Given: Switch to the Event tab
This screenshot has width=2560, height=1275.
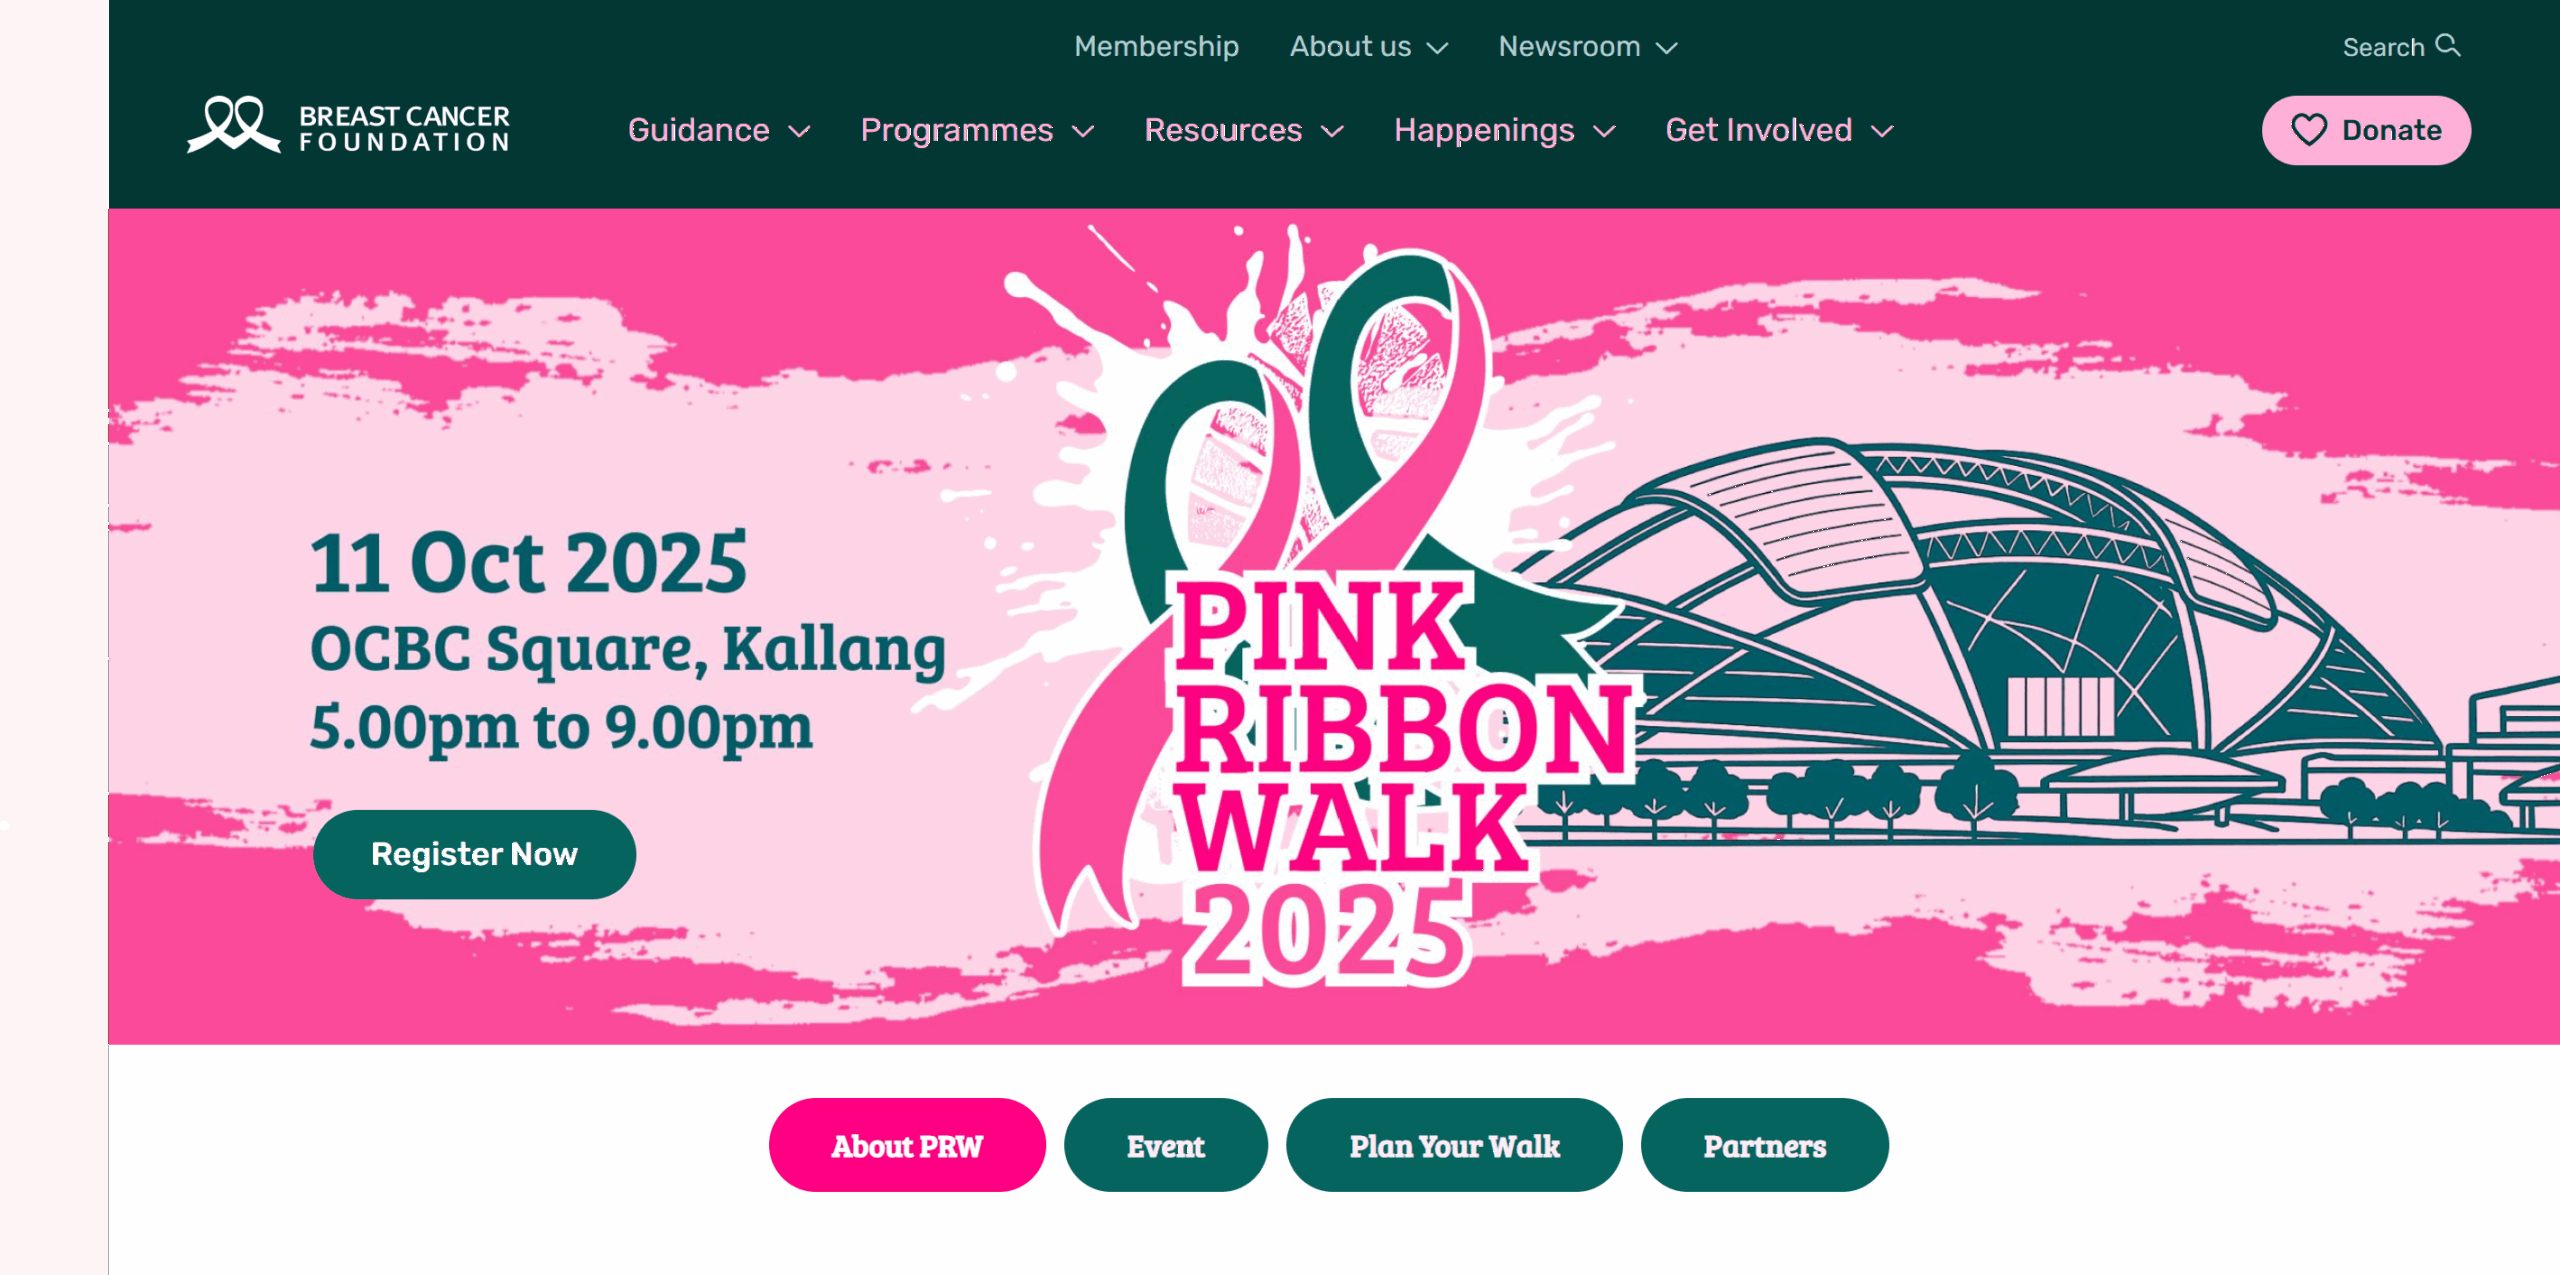Looking at the screenshot, I should click(x=1166, y=1145).
